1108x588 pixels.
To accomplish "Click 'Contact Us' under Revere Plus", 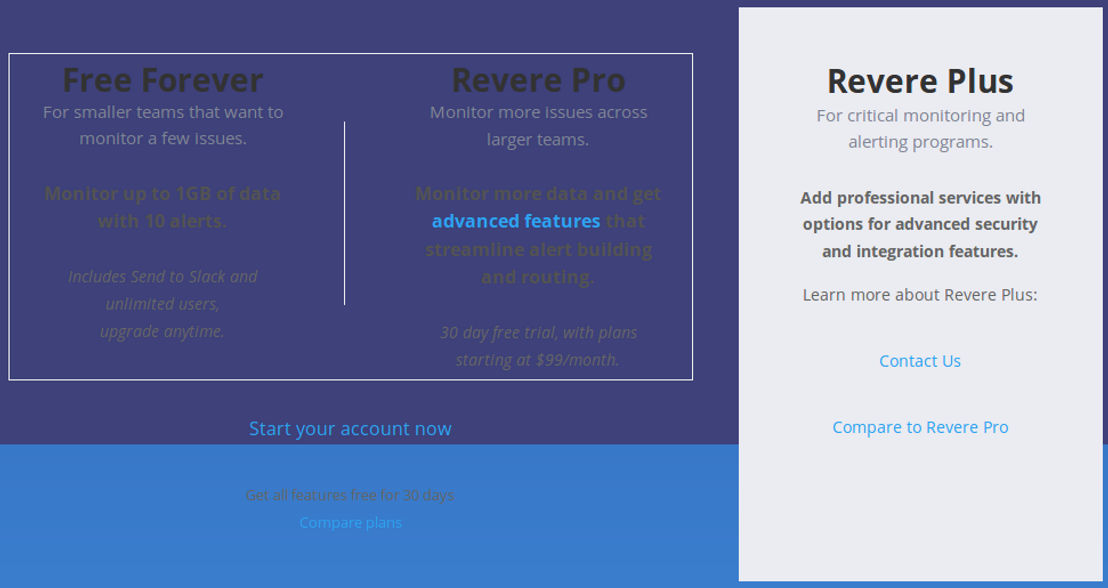I will point(920,361).
